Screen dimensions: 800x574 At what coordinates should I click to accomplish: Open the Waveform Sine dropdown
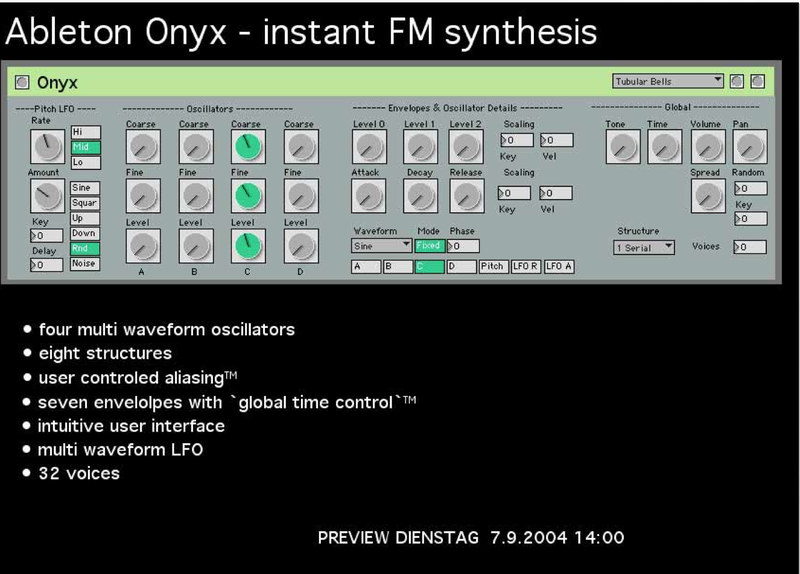[381, 245]
